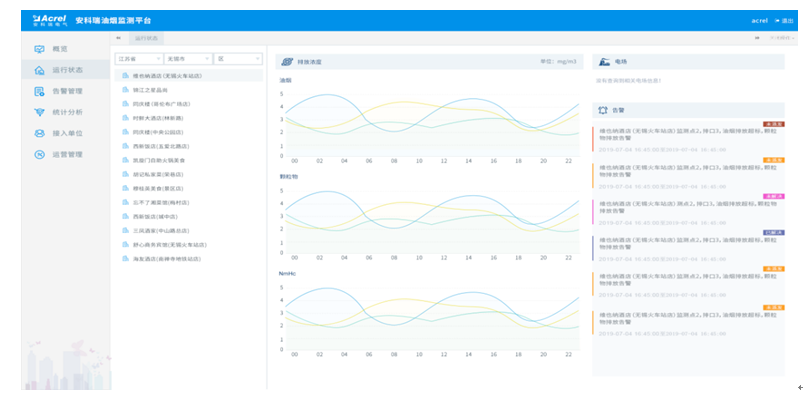Click building icon beside 维也纳酒店(无锡火车站店)
This screenshot has height=396, width=803.
125,75
